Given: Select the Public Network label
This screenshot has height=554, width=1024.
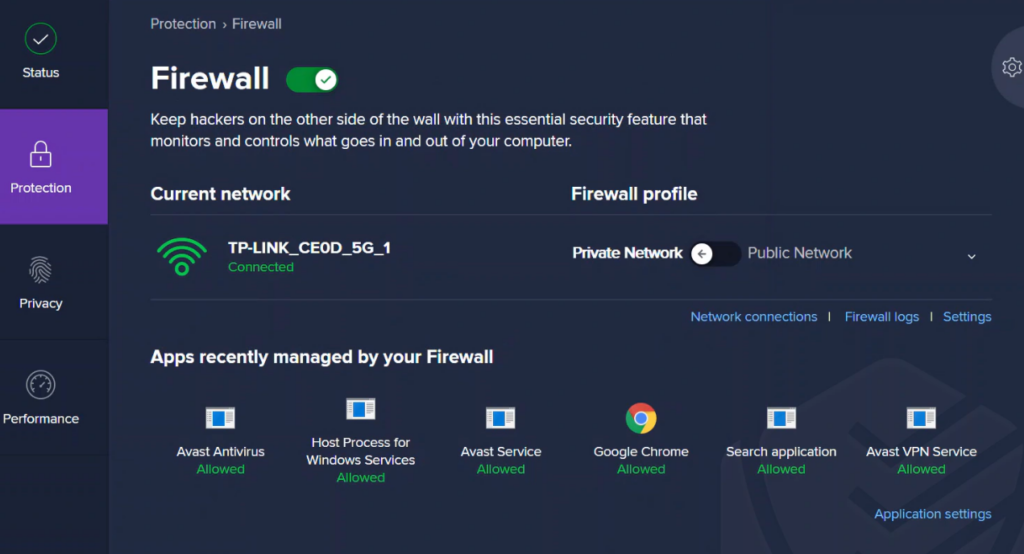Looking at the screenshot, I should [x=799, y=253].
